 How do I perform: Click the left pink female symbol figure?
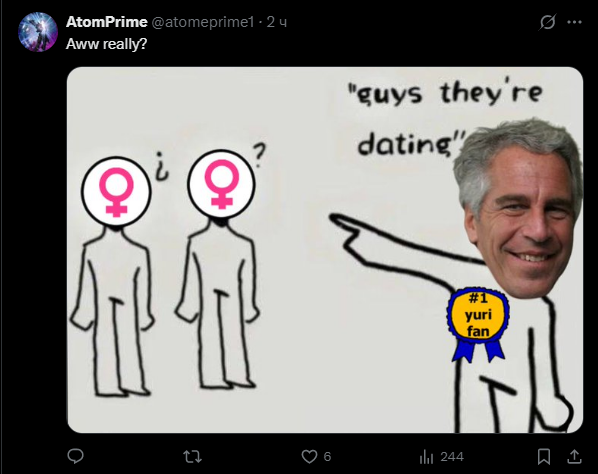(x=113, y=275)
